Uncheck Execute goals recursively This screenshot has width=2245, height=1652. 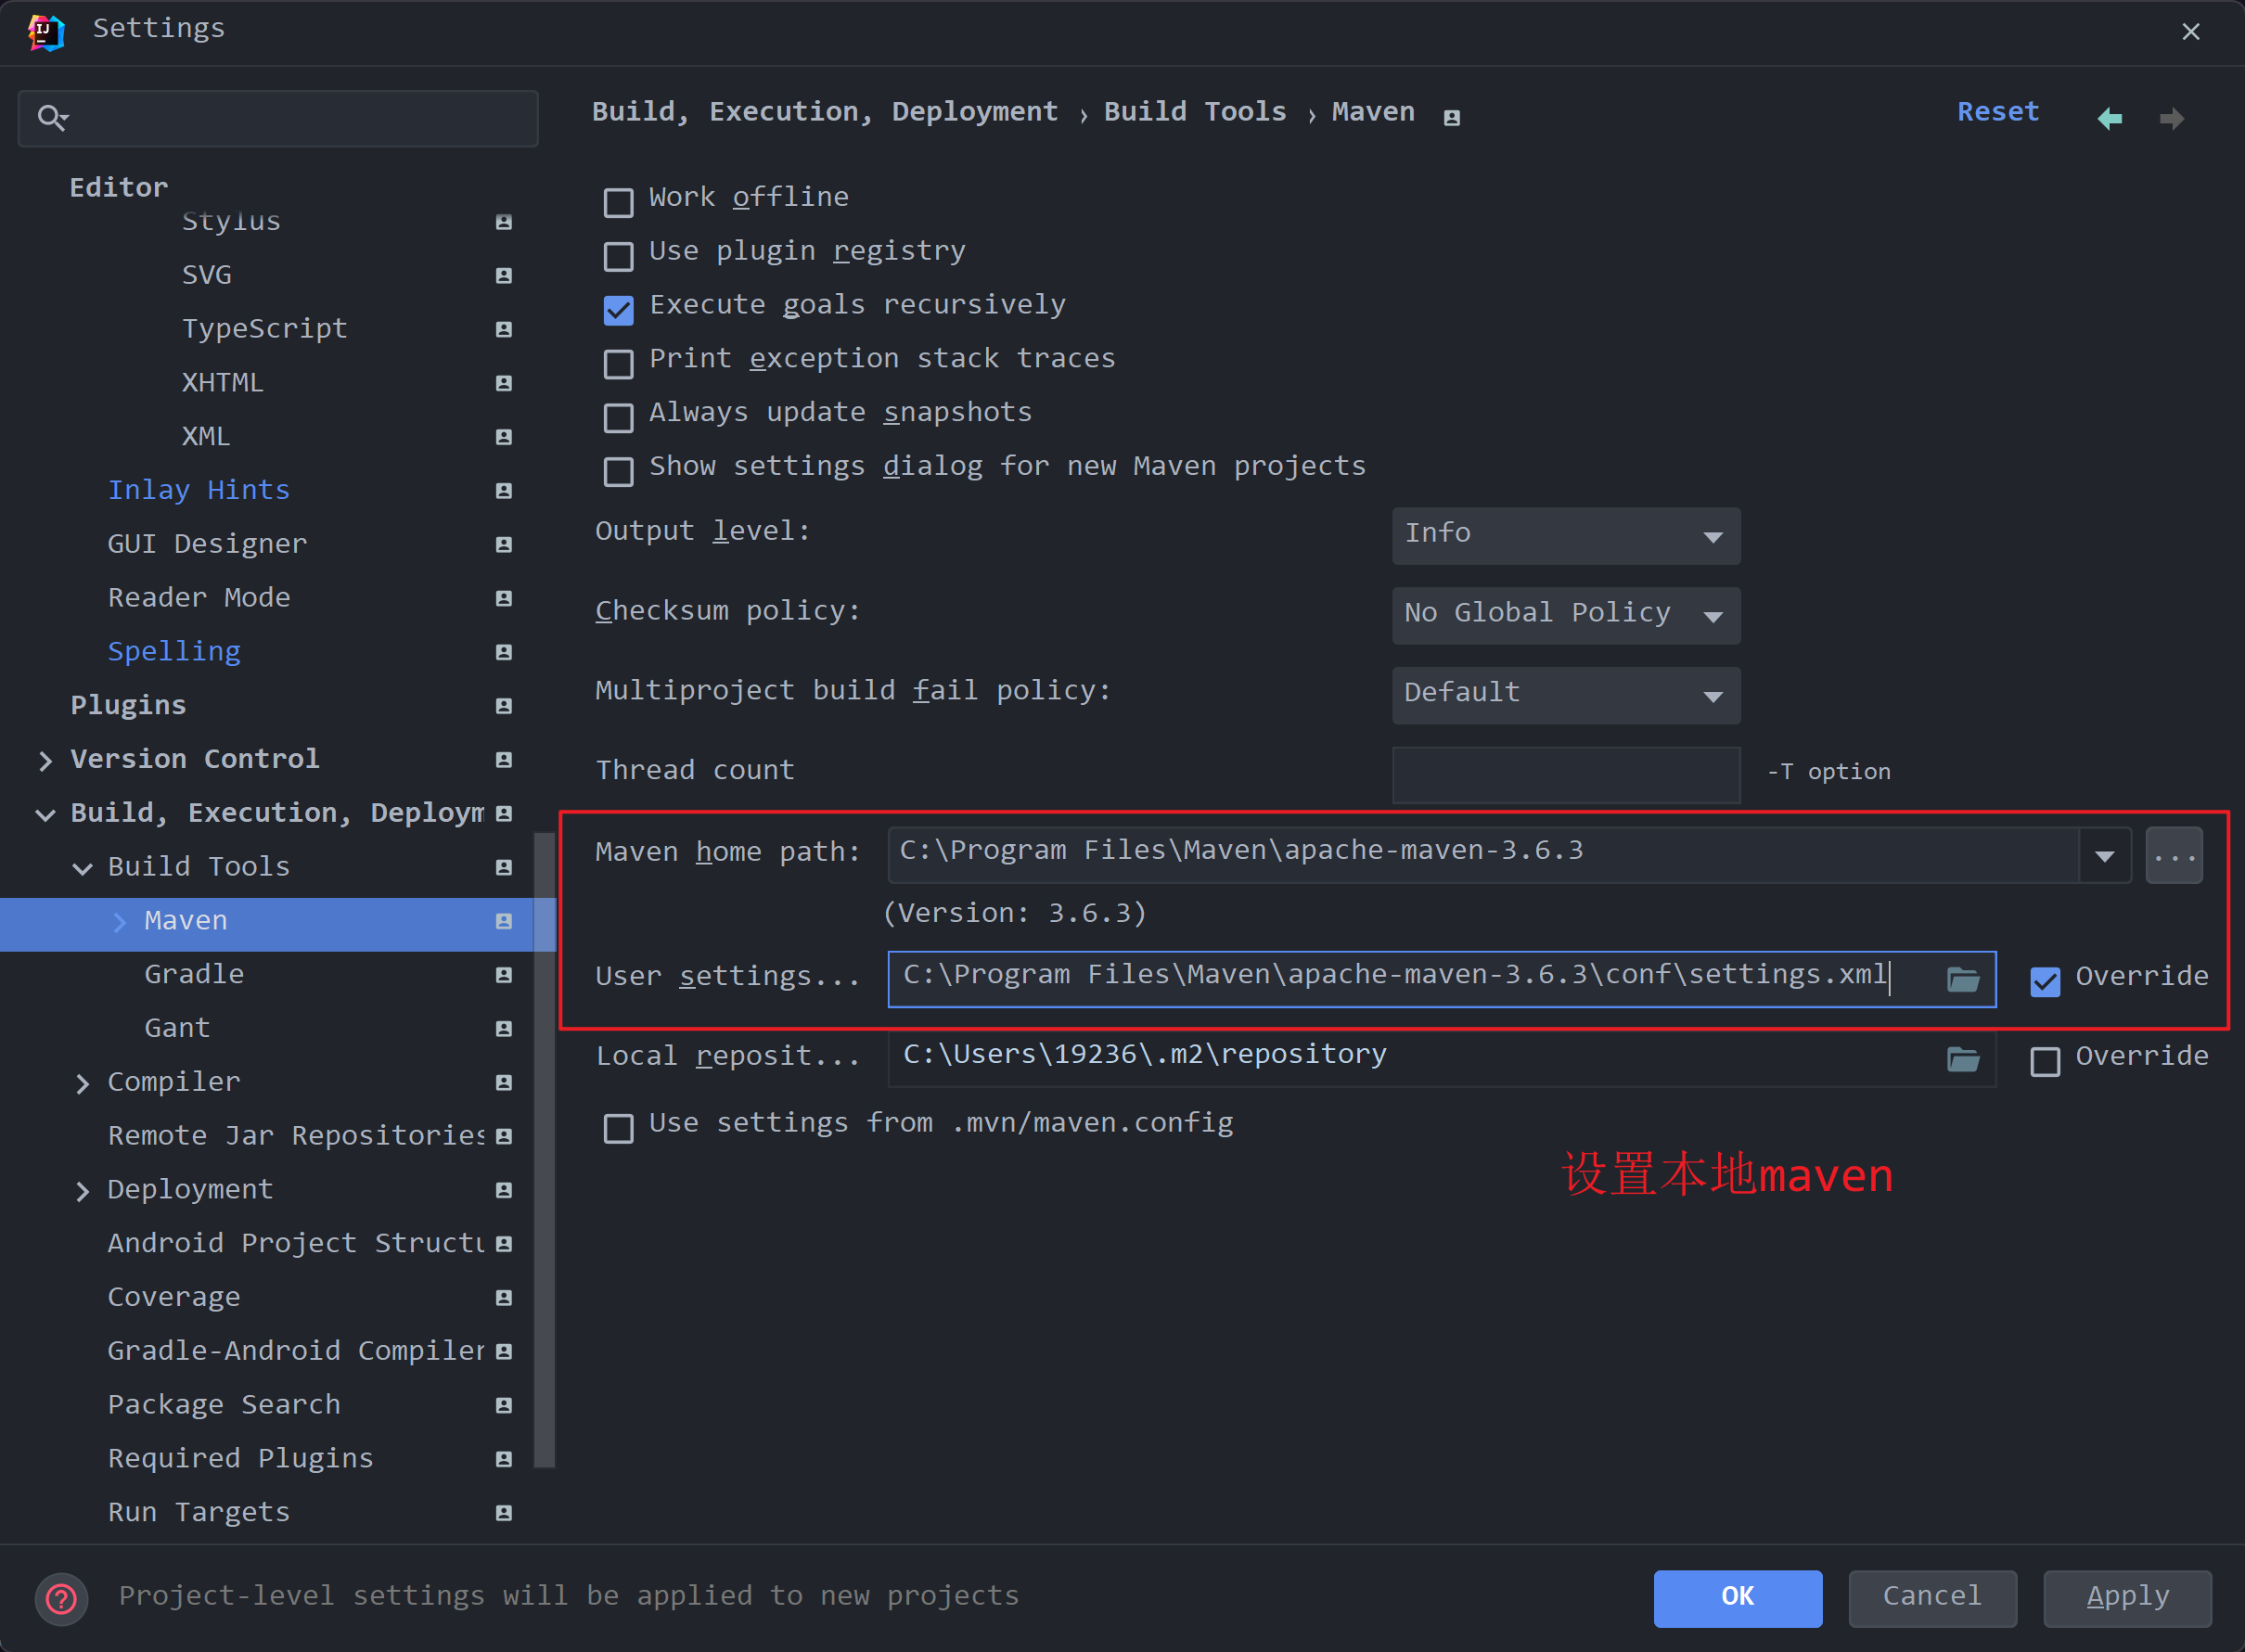point(618,310)
